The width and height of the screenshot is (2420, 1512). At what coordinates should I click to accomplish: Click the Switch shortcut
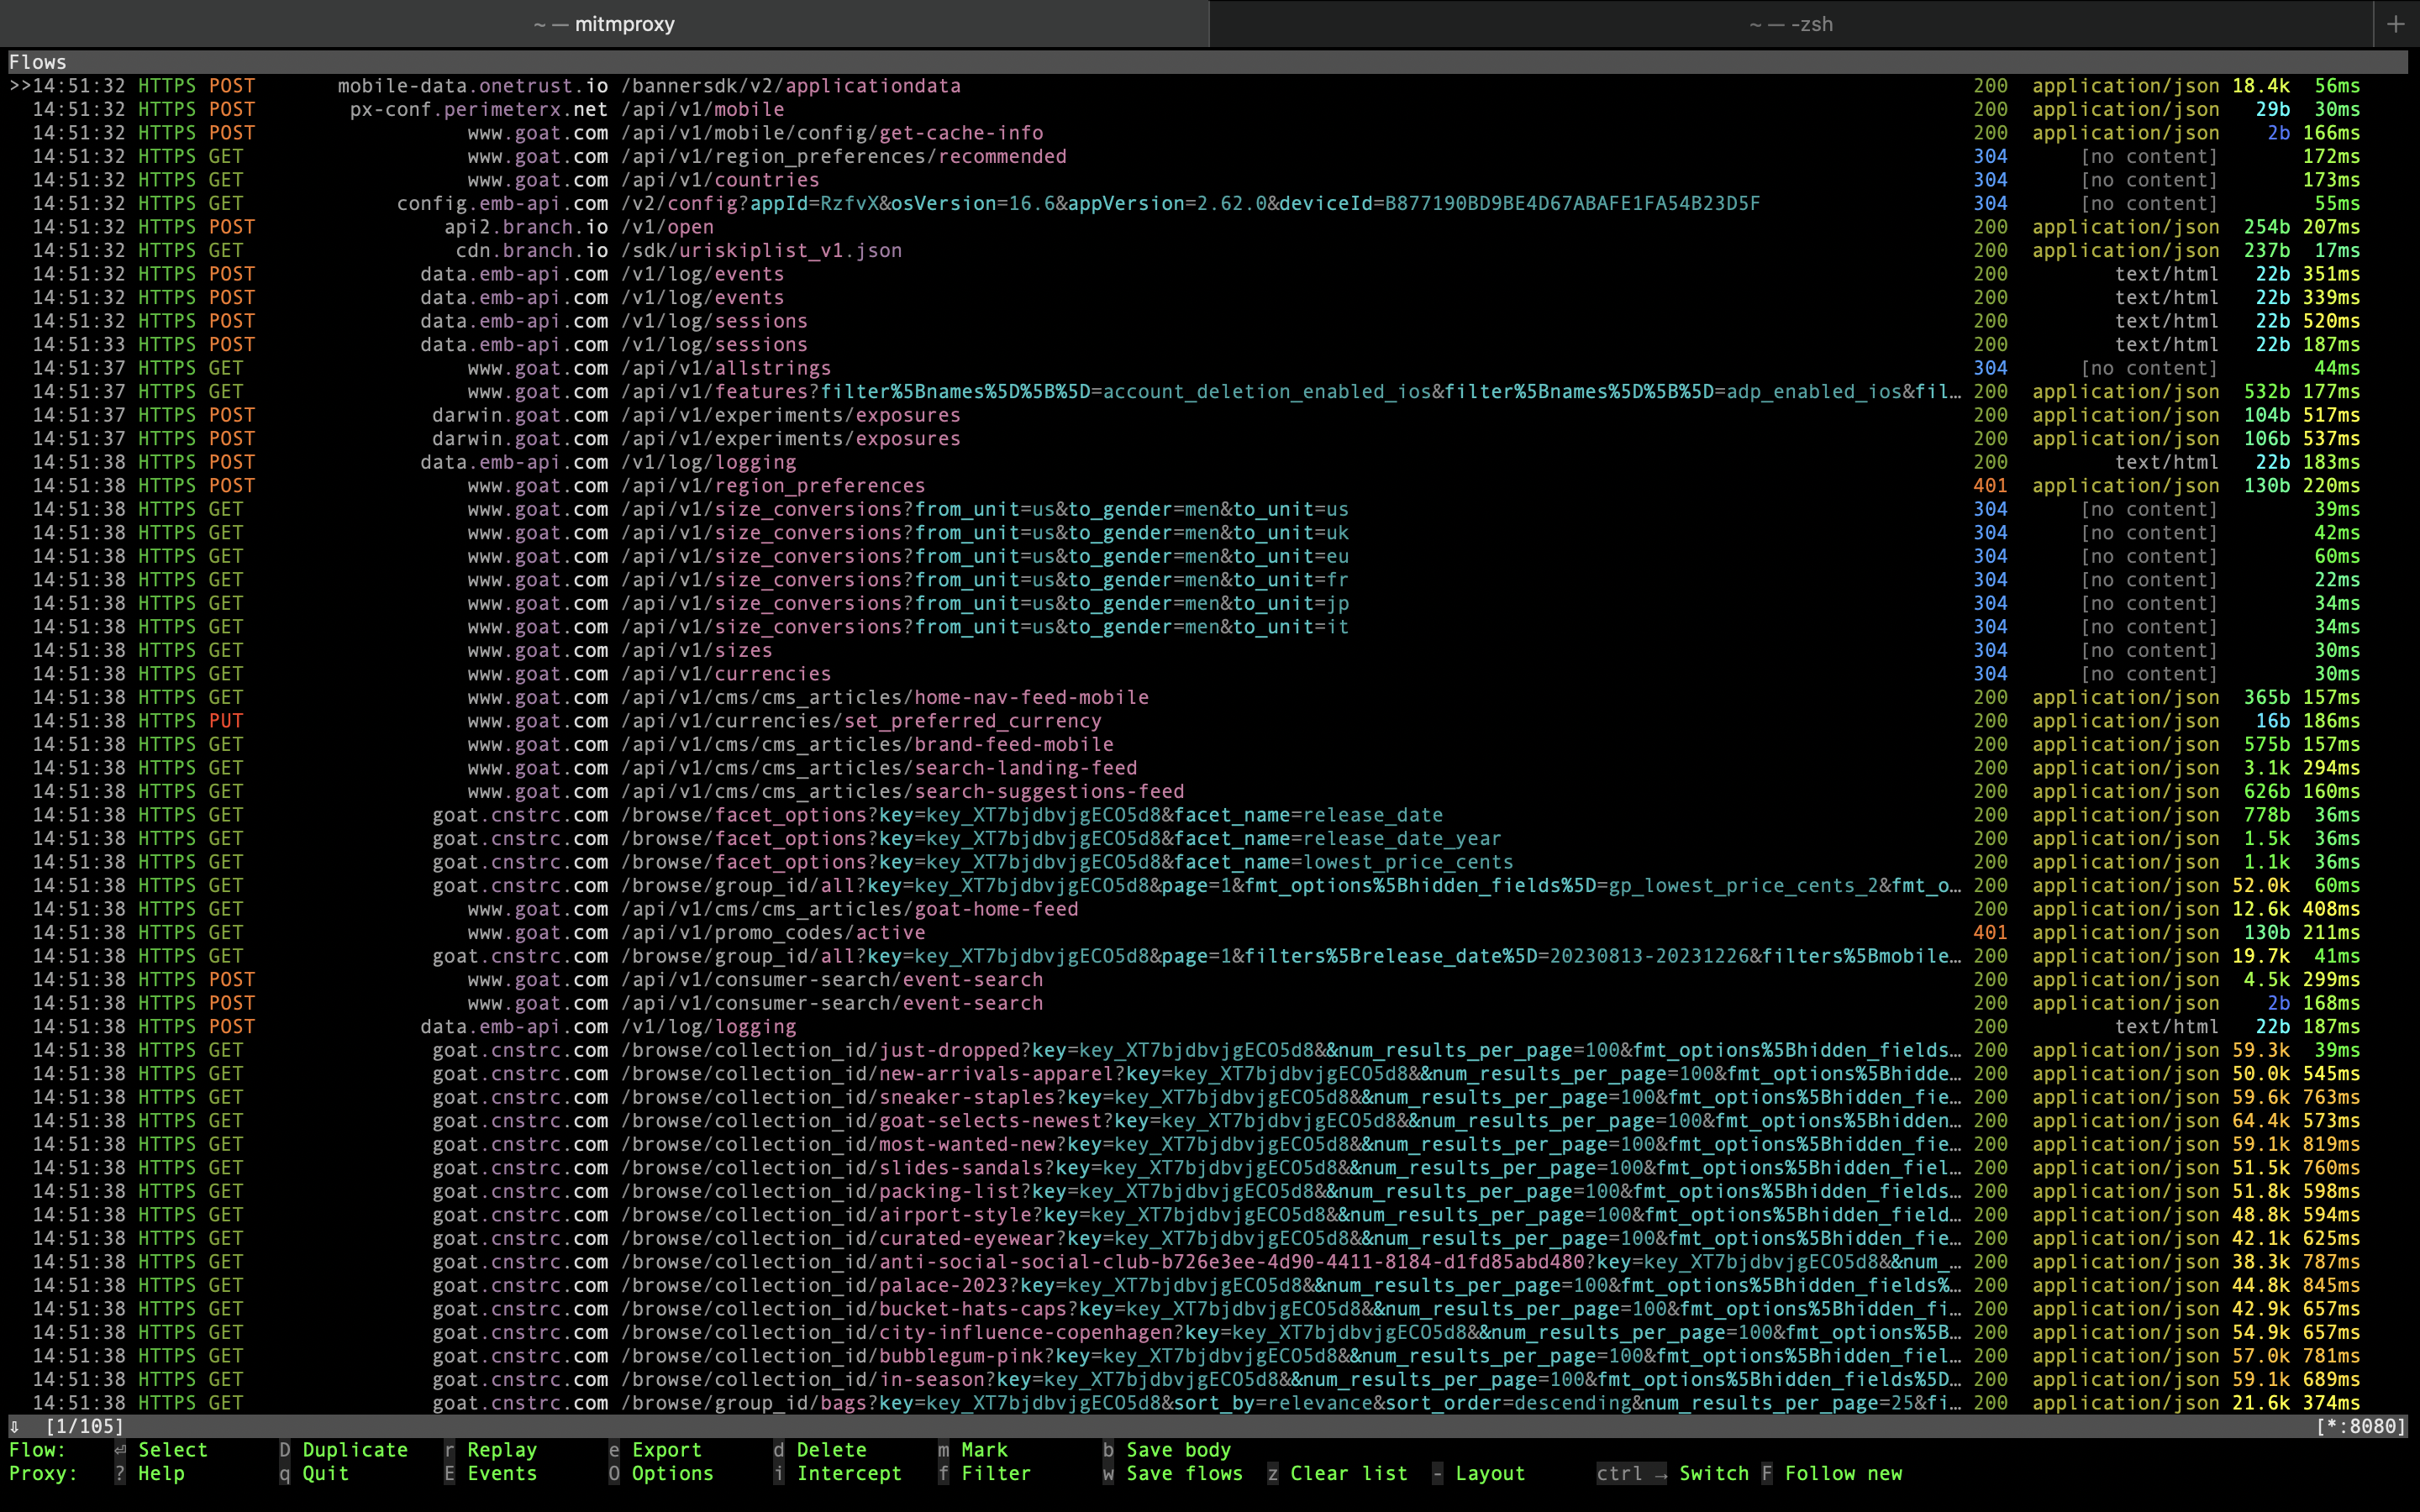tap(1673, 1473)
